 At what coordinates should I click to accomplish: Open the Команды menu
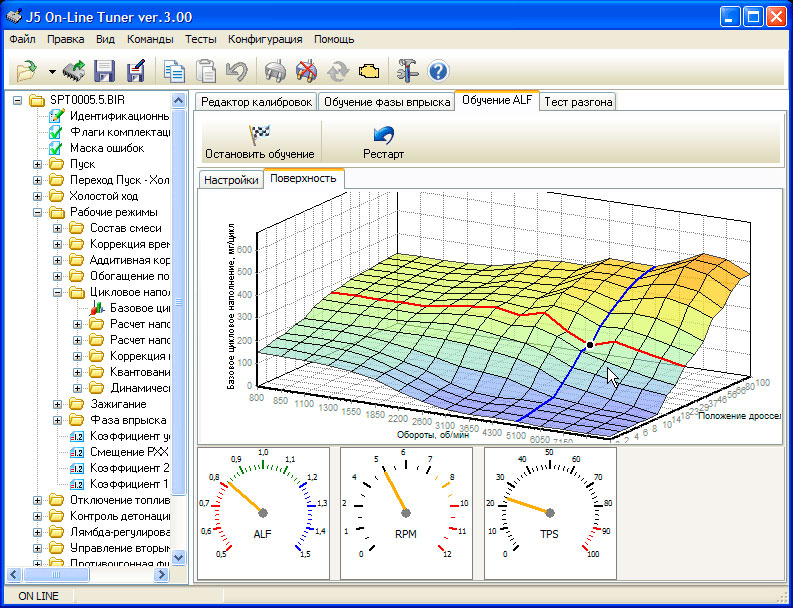[149, 39]
